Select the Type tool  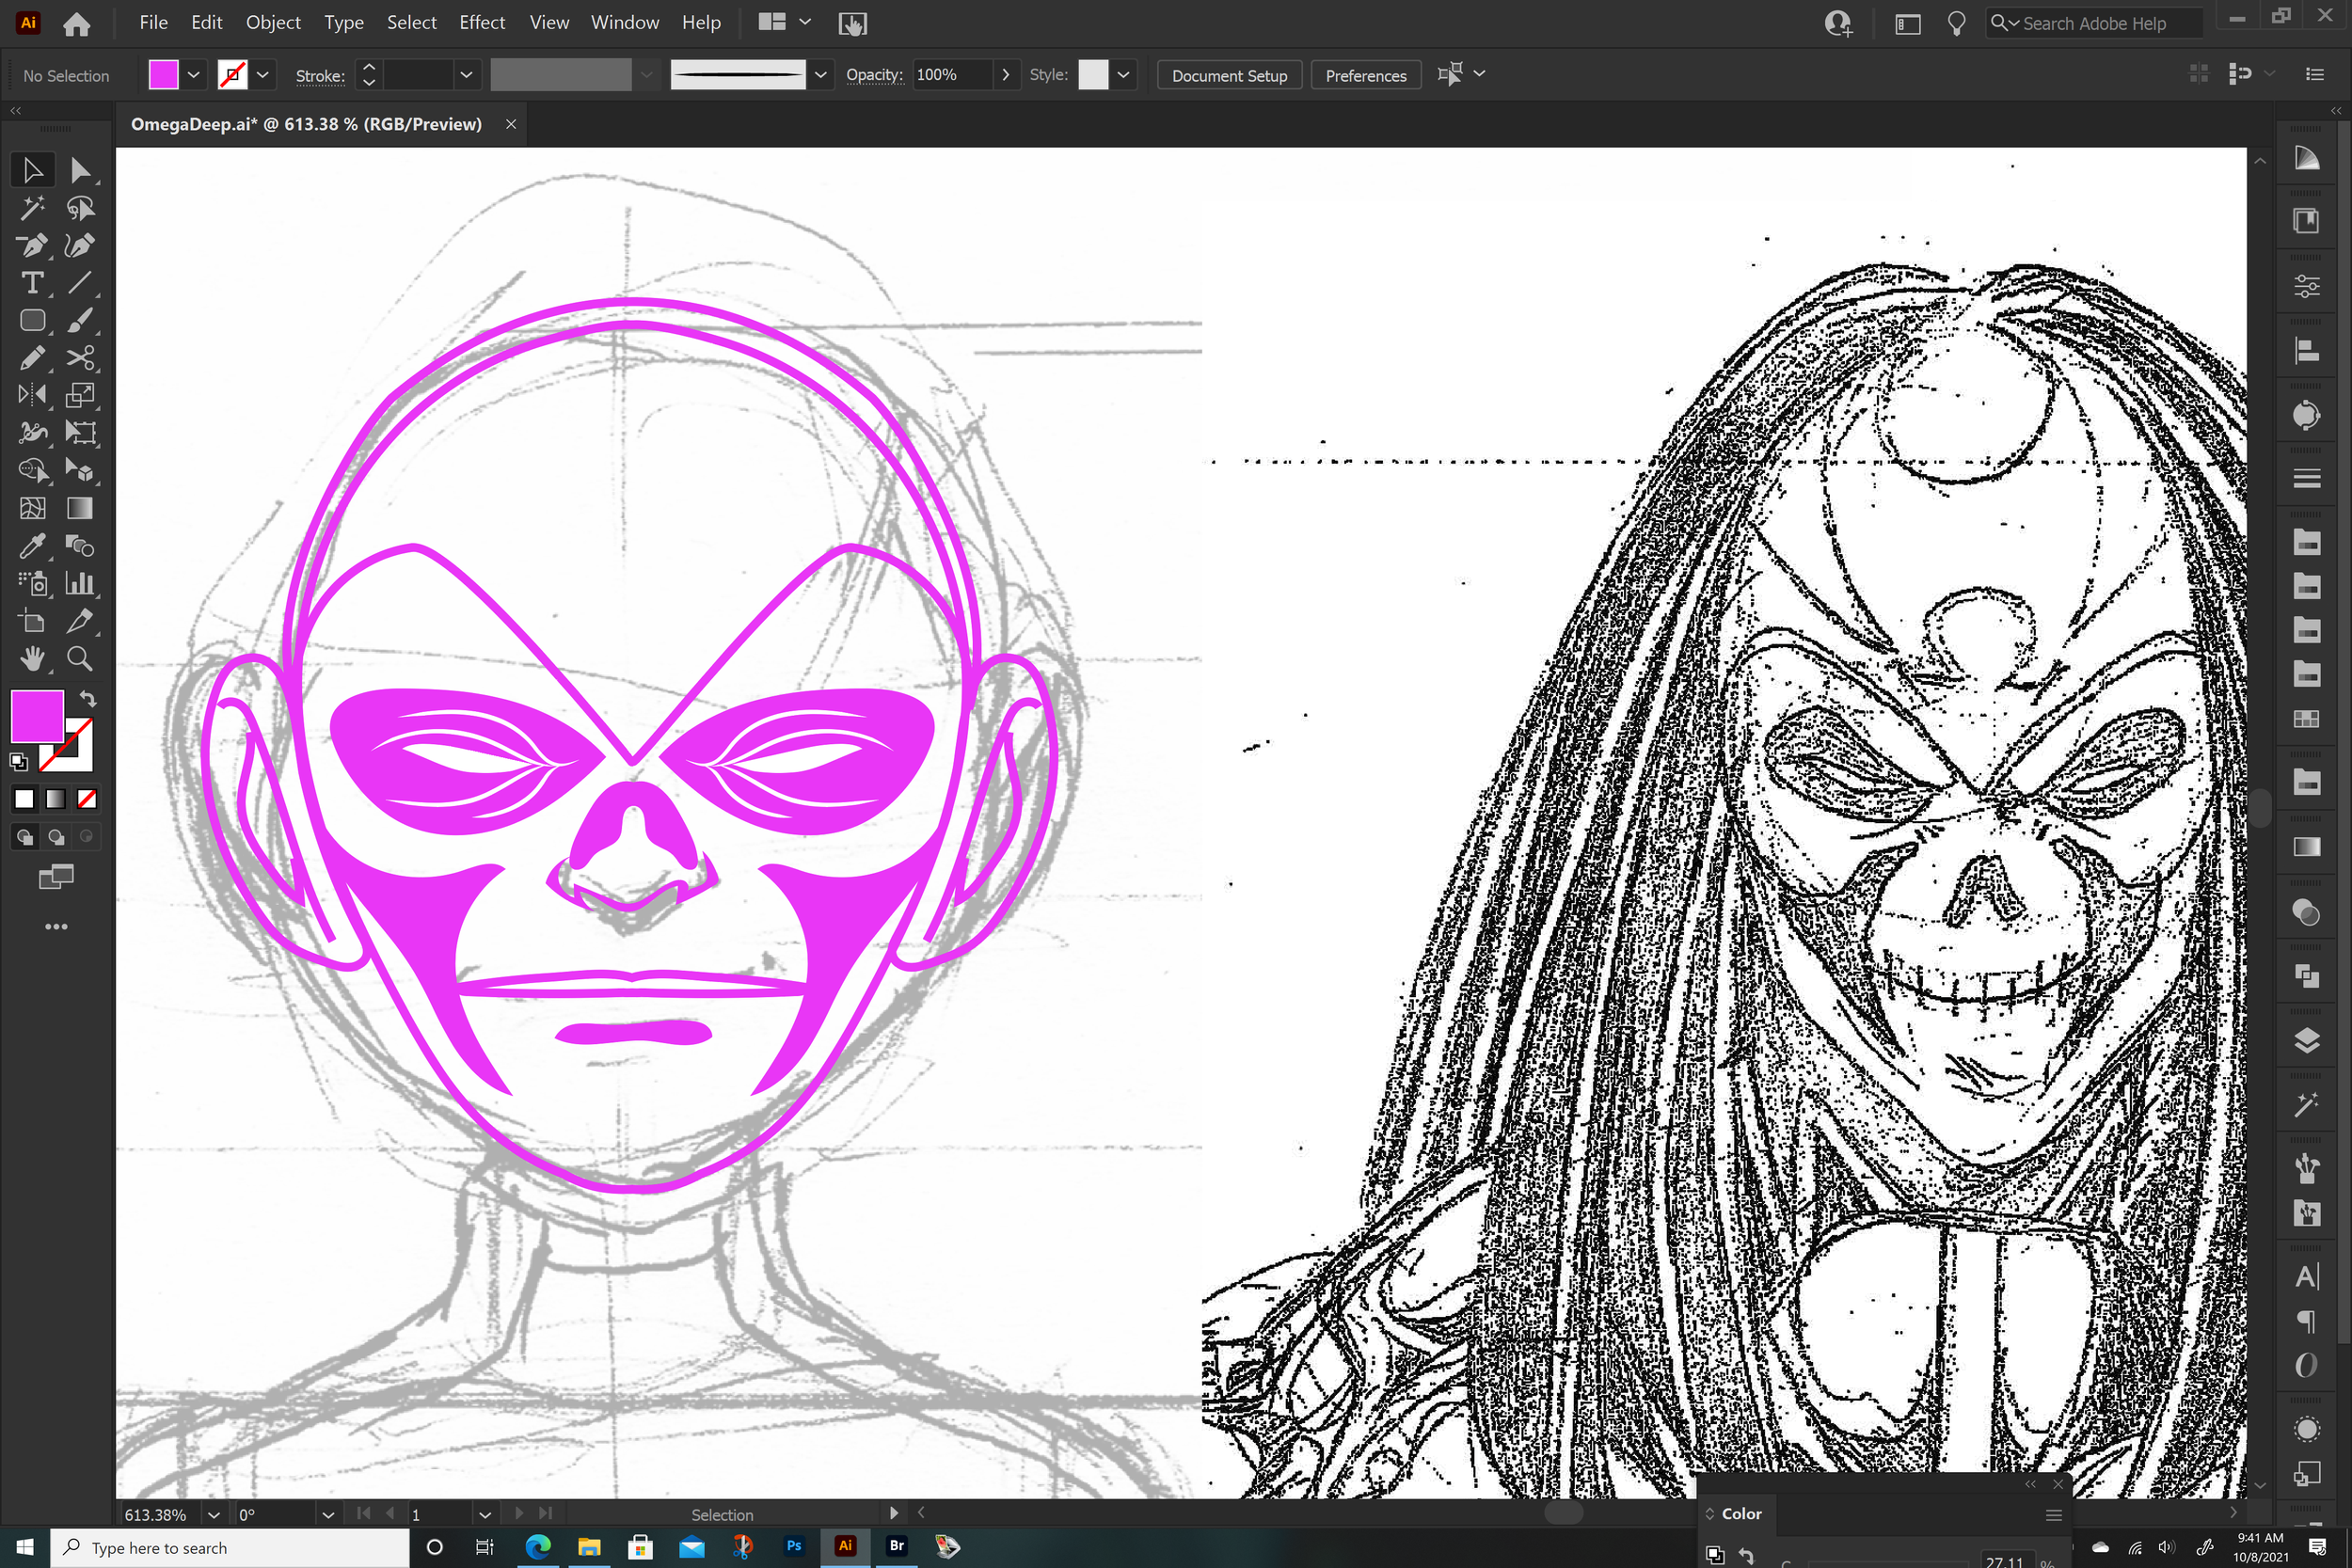click(31, 283)
